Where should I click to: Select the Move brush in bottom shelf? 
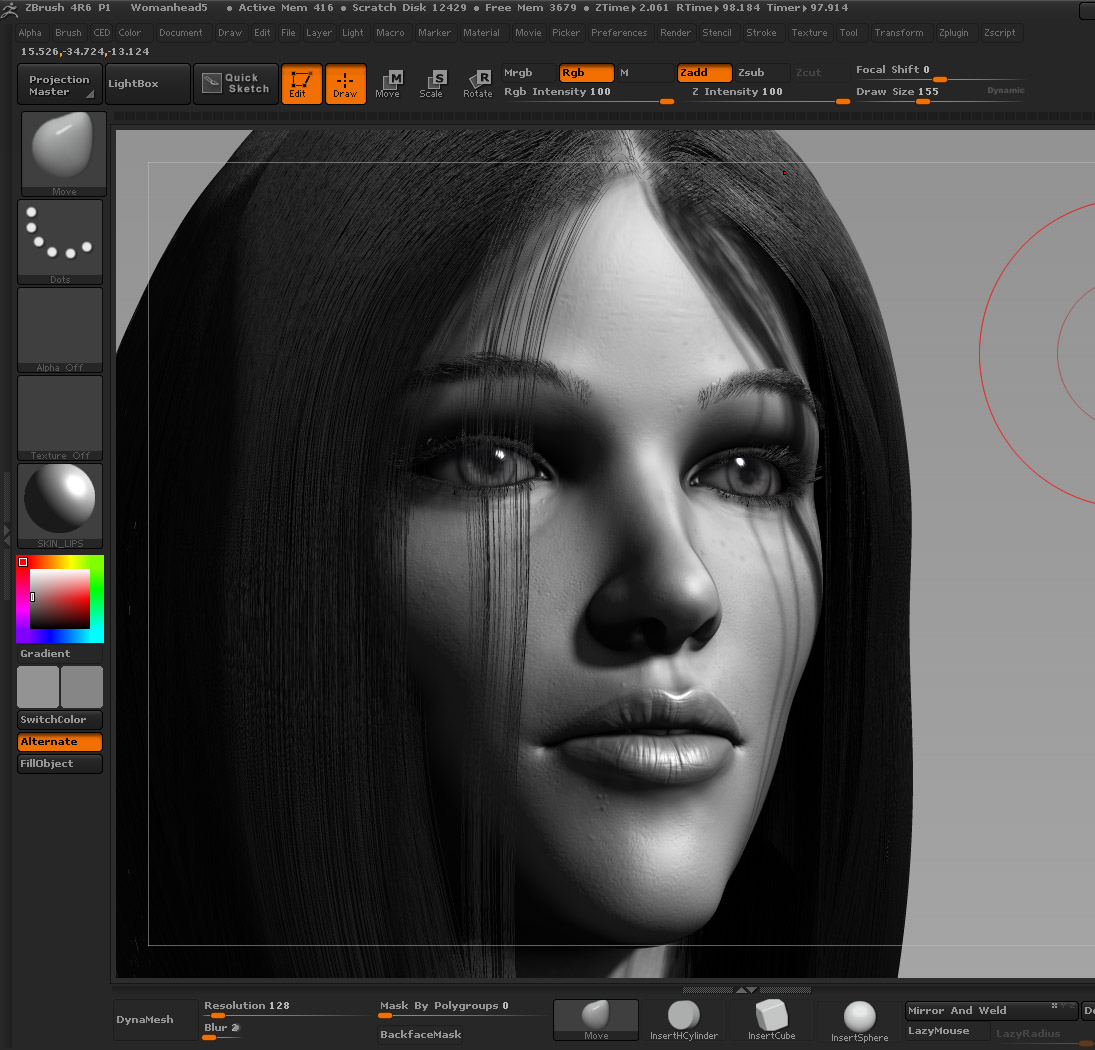596,1020
